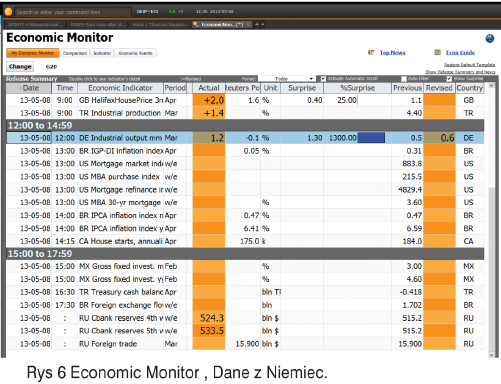Viewport: 501px width, 384px height.
Task: Select the My Economic Monitor tab
Action: click(x=33, y=53)
